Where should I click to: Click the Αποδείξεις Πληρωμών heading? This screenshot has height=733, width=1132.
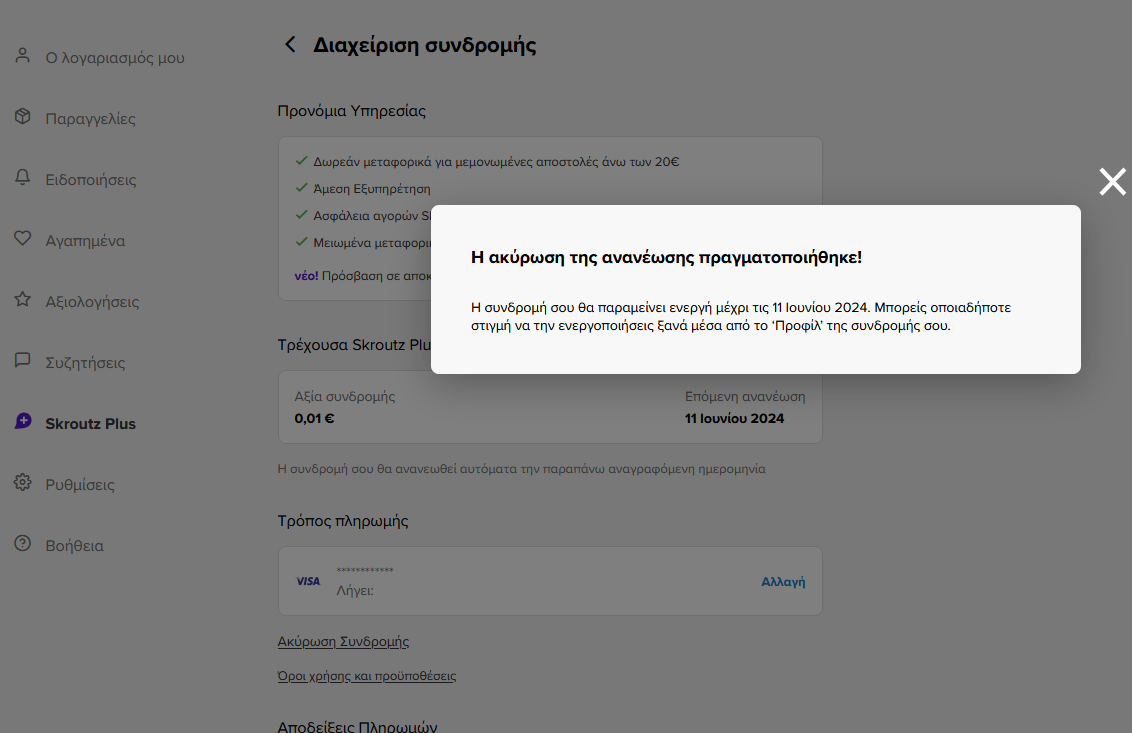click(357, 726)
